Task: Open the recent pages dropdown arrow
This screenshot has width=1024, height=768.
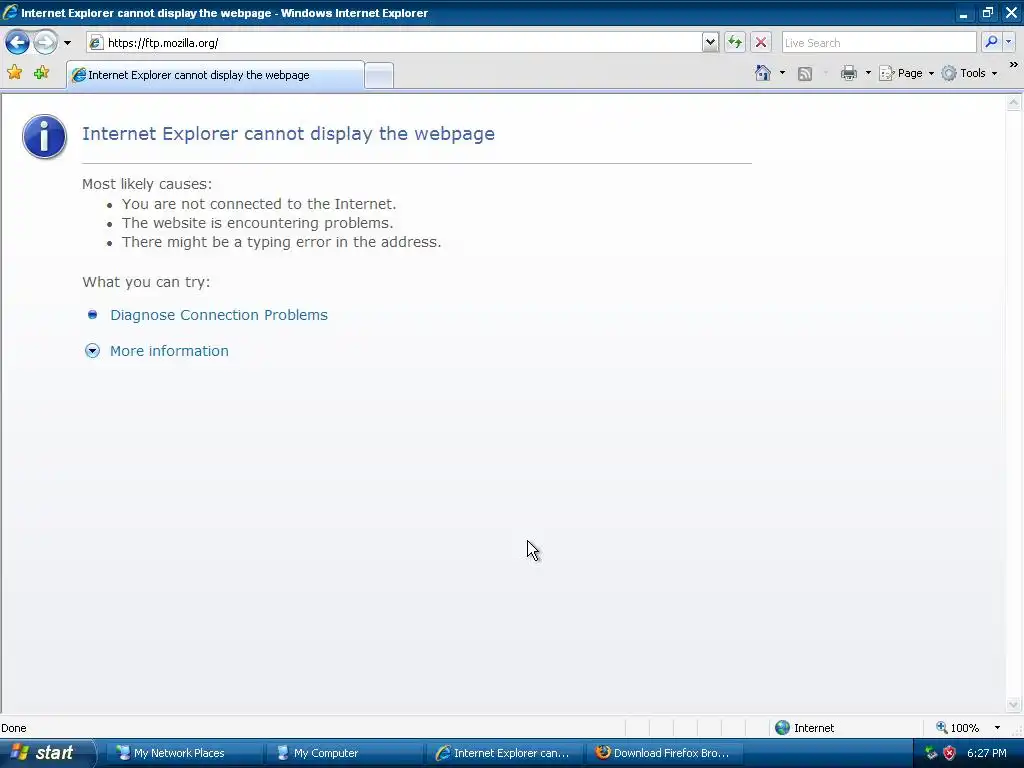Action: click(x=67, y=43)
